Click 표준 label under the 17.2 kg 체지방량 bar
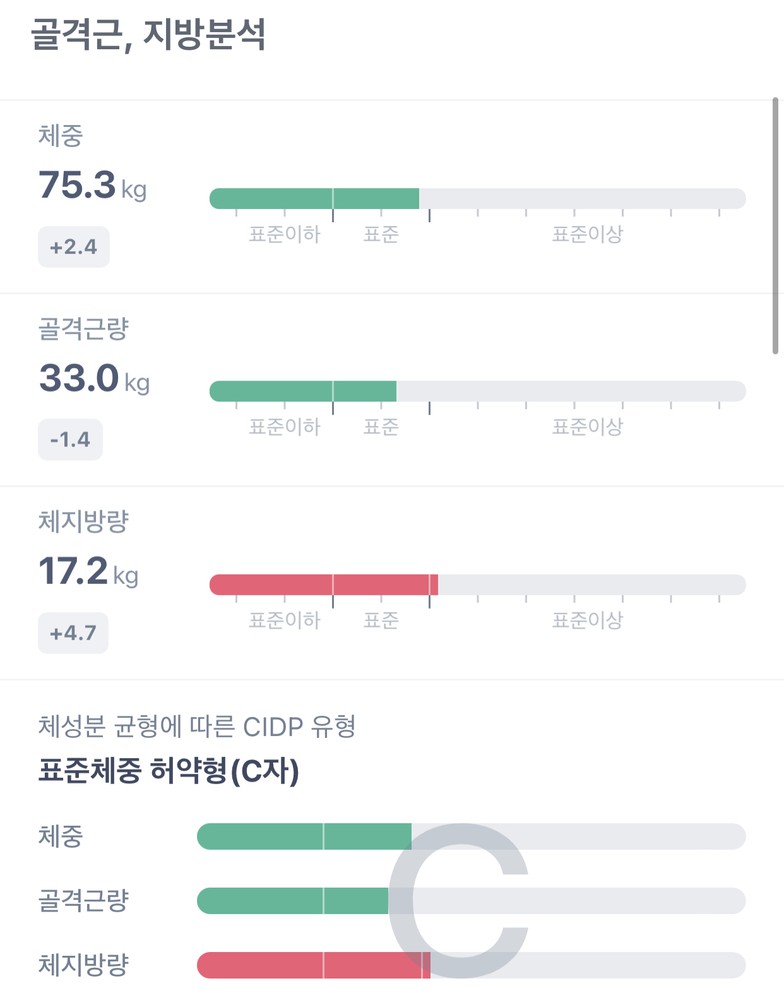Viewport: 784px width, 1000px height. [x=380, y=621]
